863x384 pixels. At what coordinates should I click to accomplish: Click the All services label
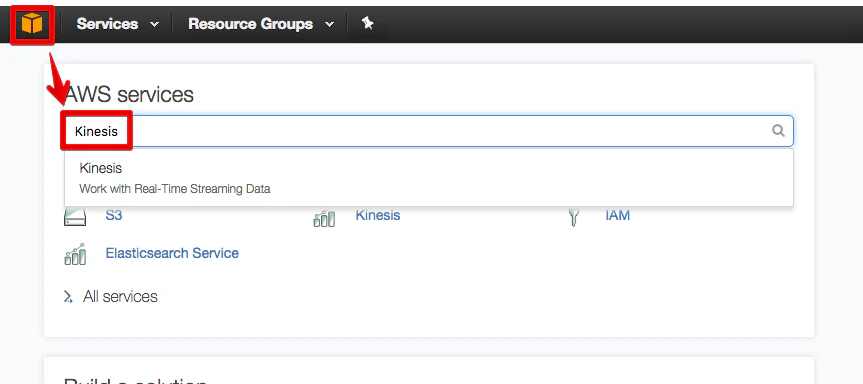click(x=120, y=297)
